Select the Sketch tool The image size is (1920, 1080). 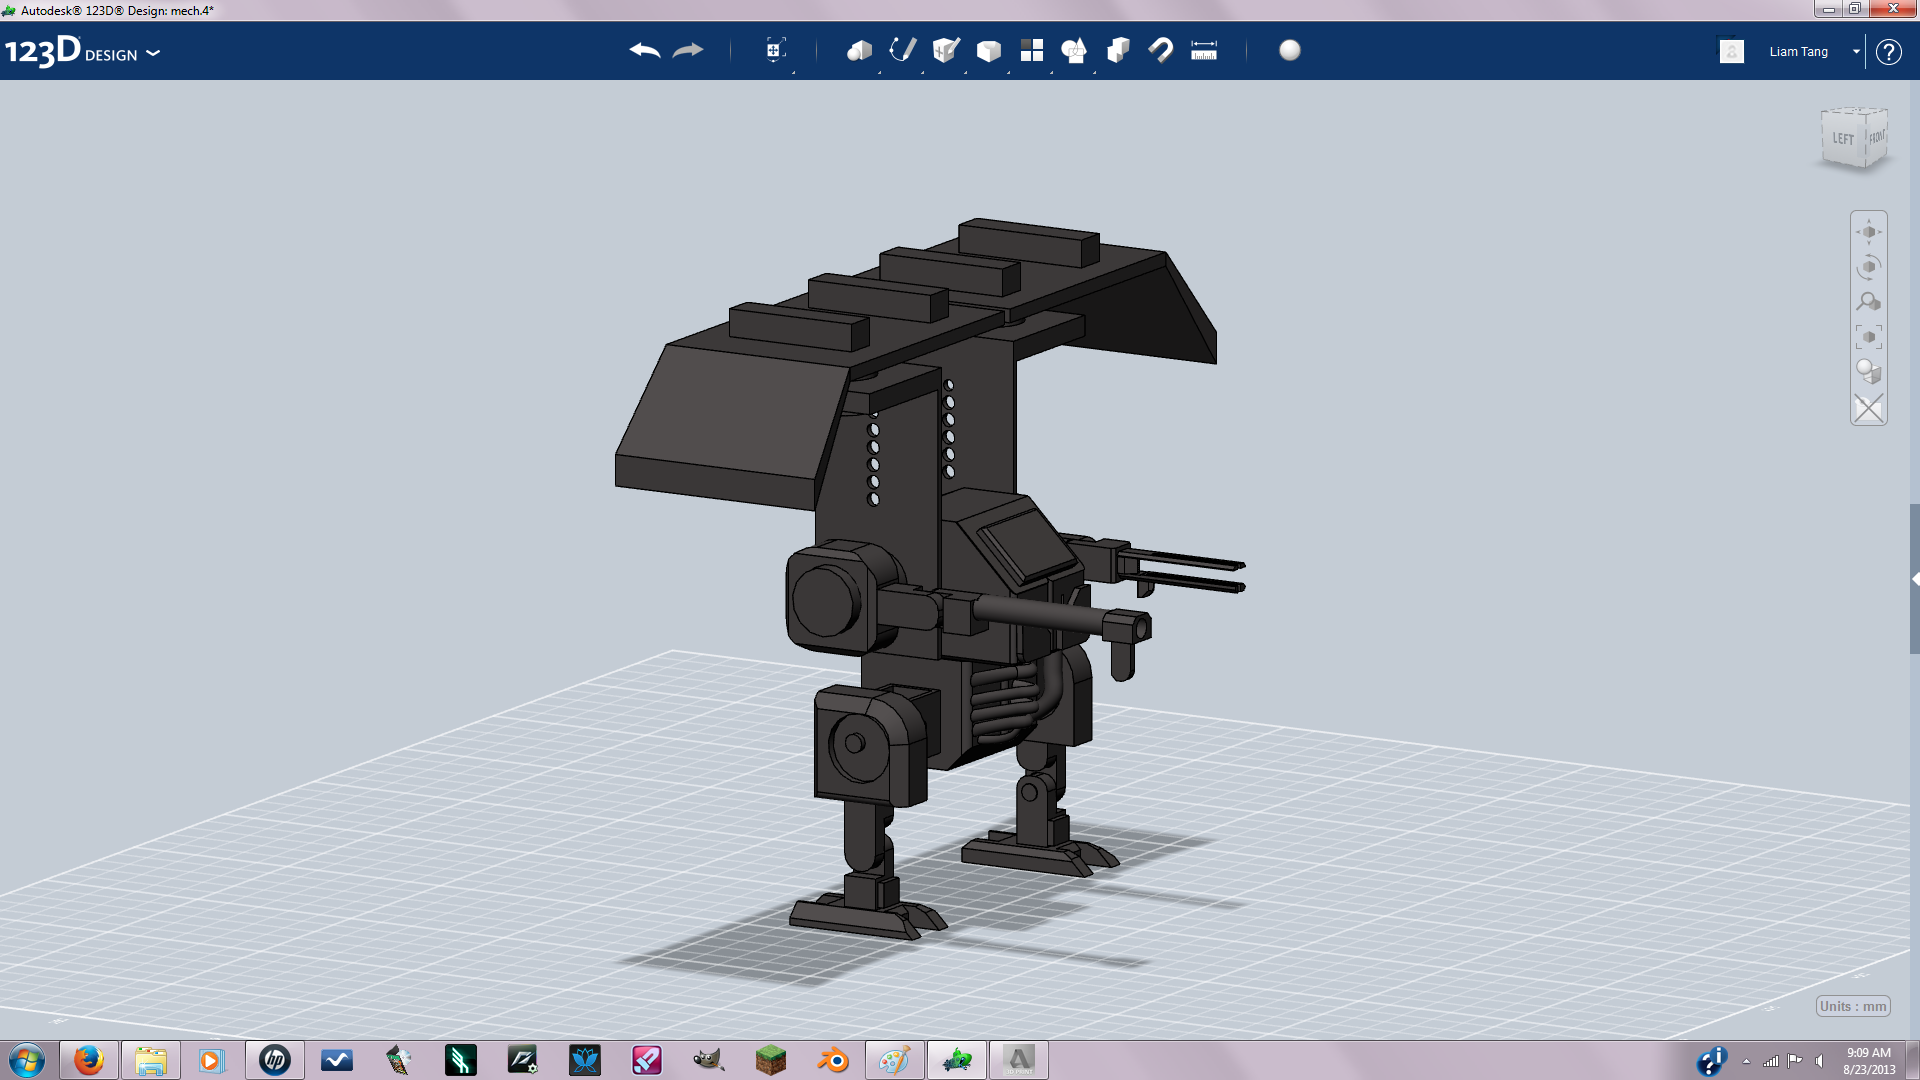point(903,50)
